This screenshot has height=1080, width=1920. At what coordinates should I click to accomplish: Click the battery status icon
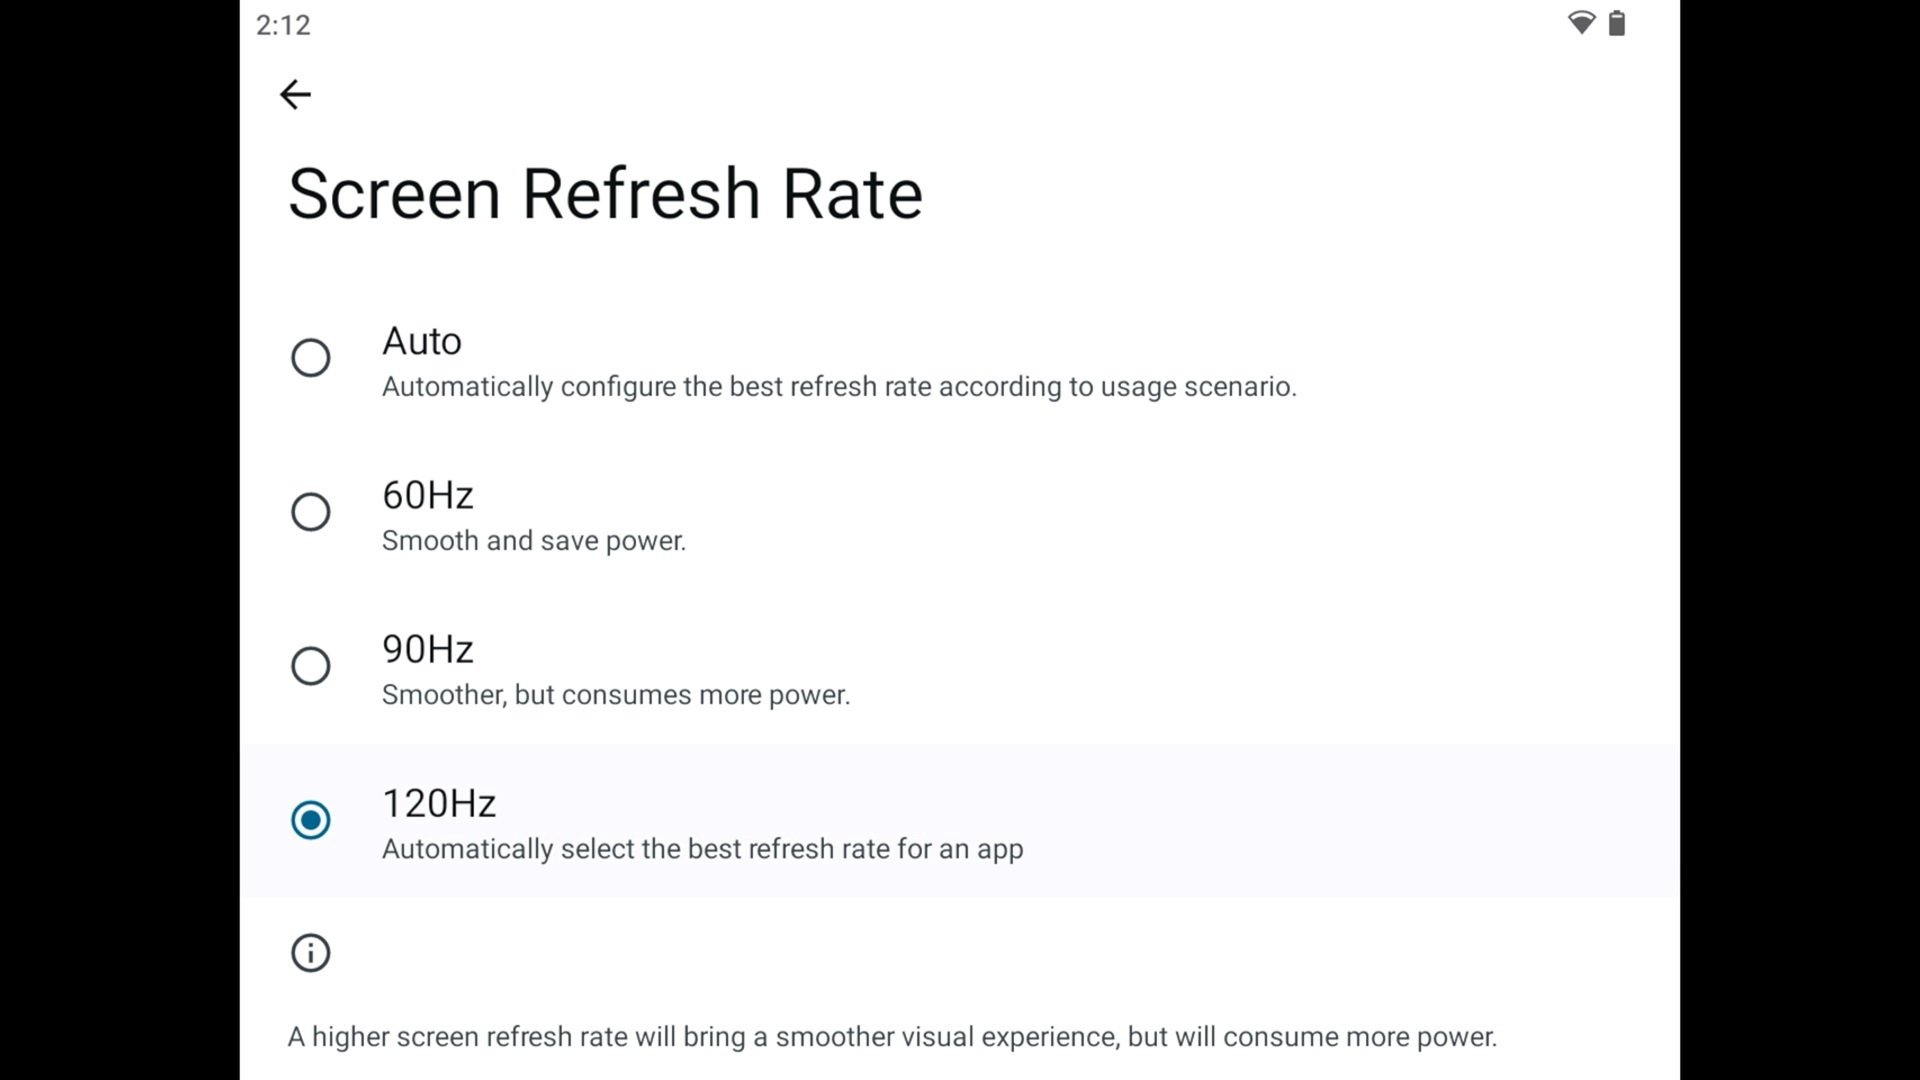[1616, 23]
